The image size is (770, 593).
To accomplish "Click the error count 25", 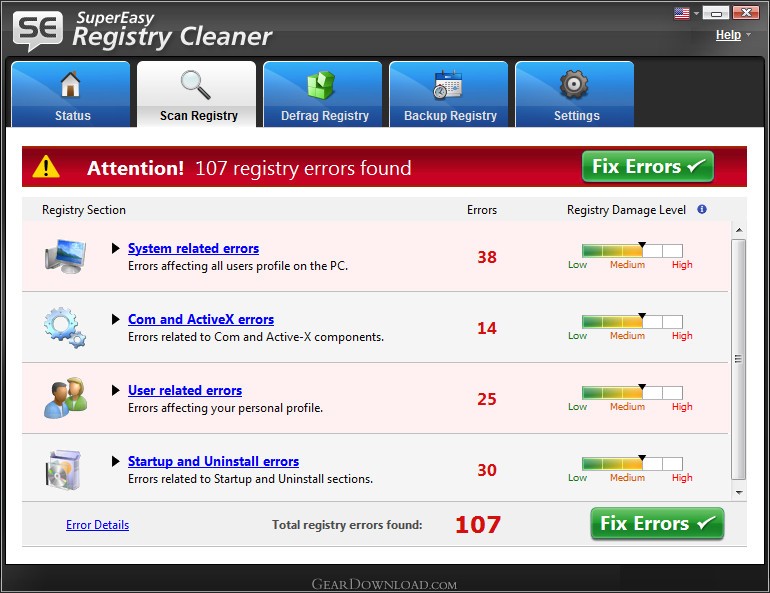I will coord(487,399).
